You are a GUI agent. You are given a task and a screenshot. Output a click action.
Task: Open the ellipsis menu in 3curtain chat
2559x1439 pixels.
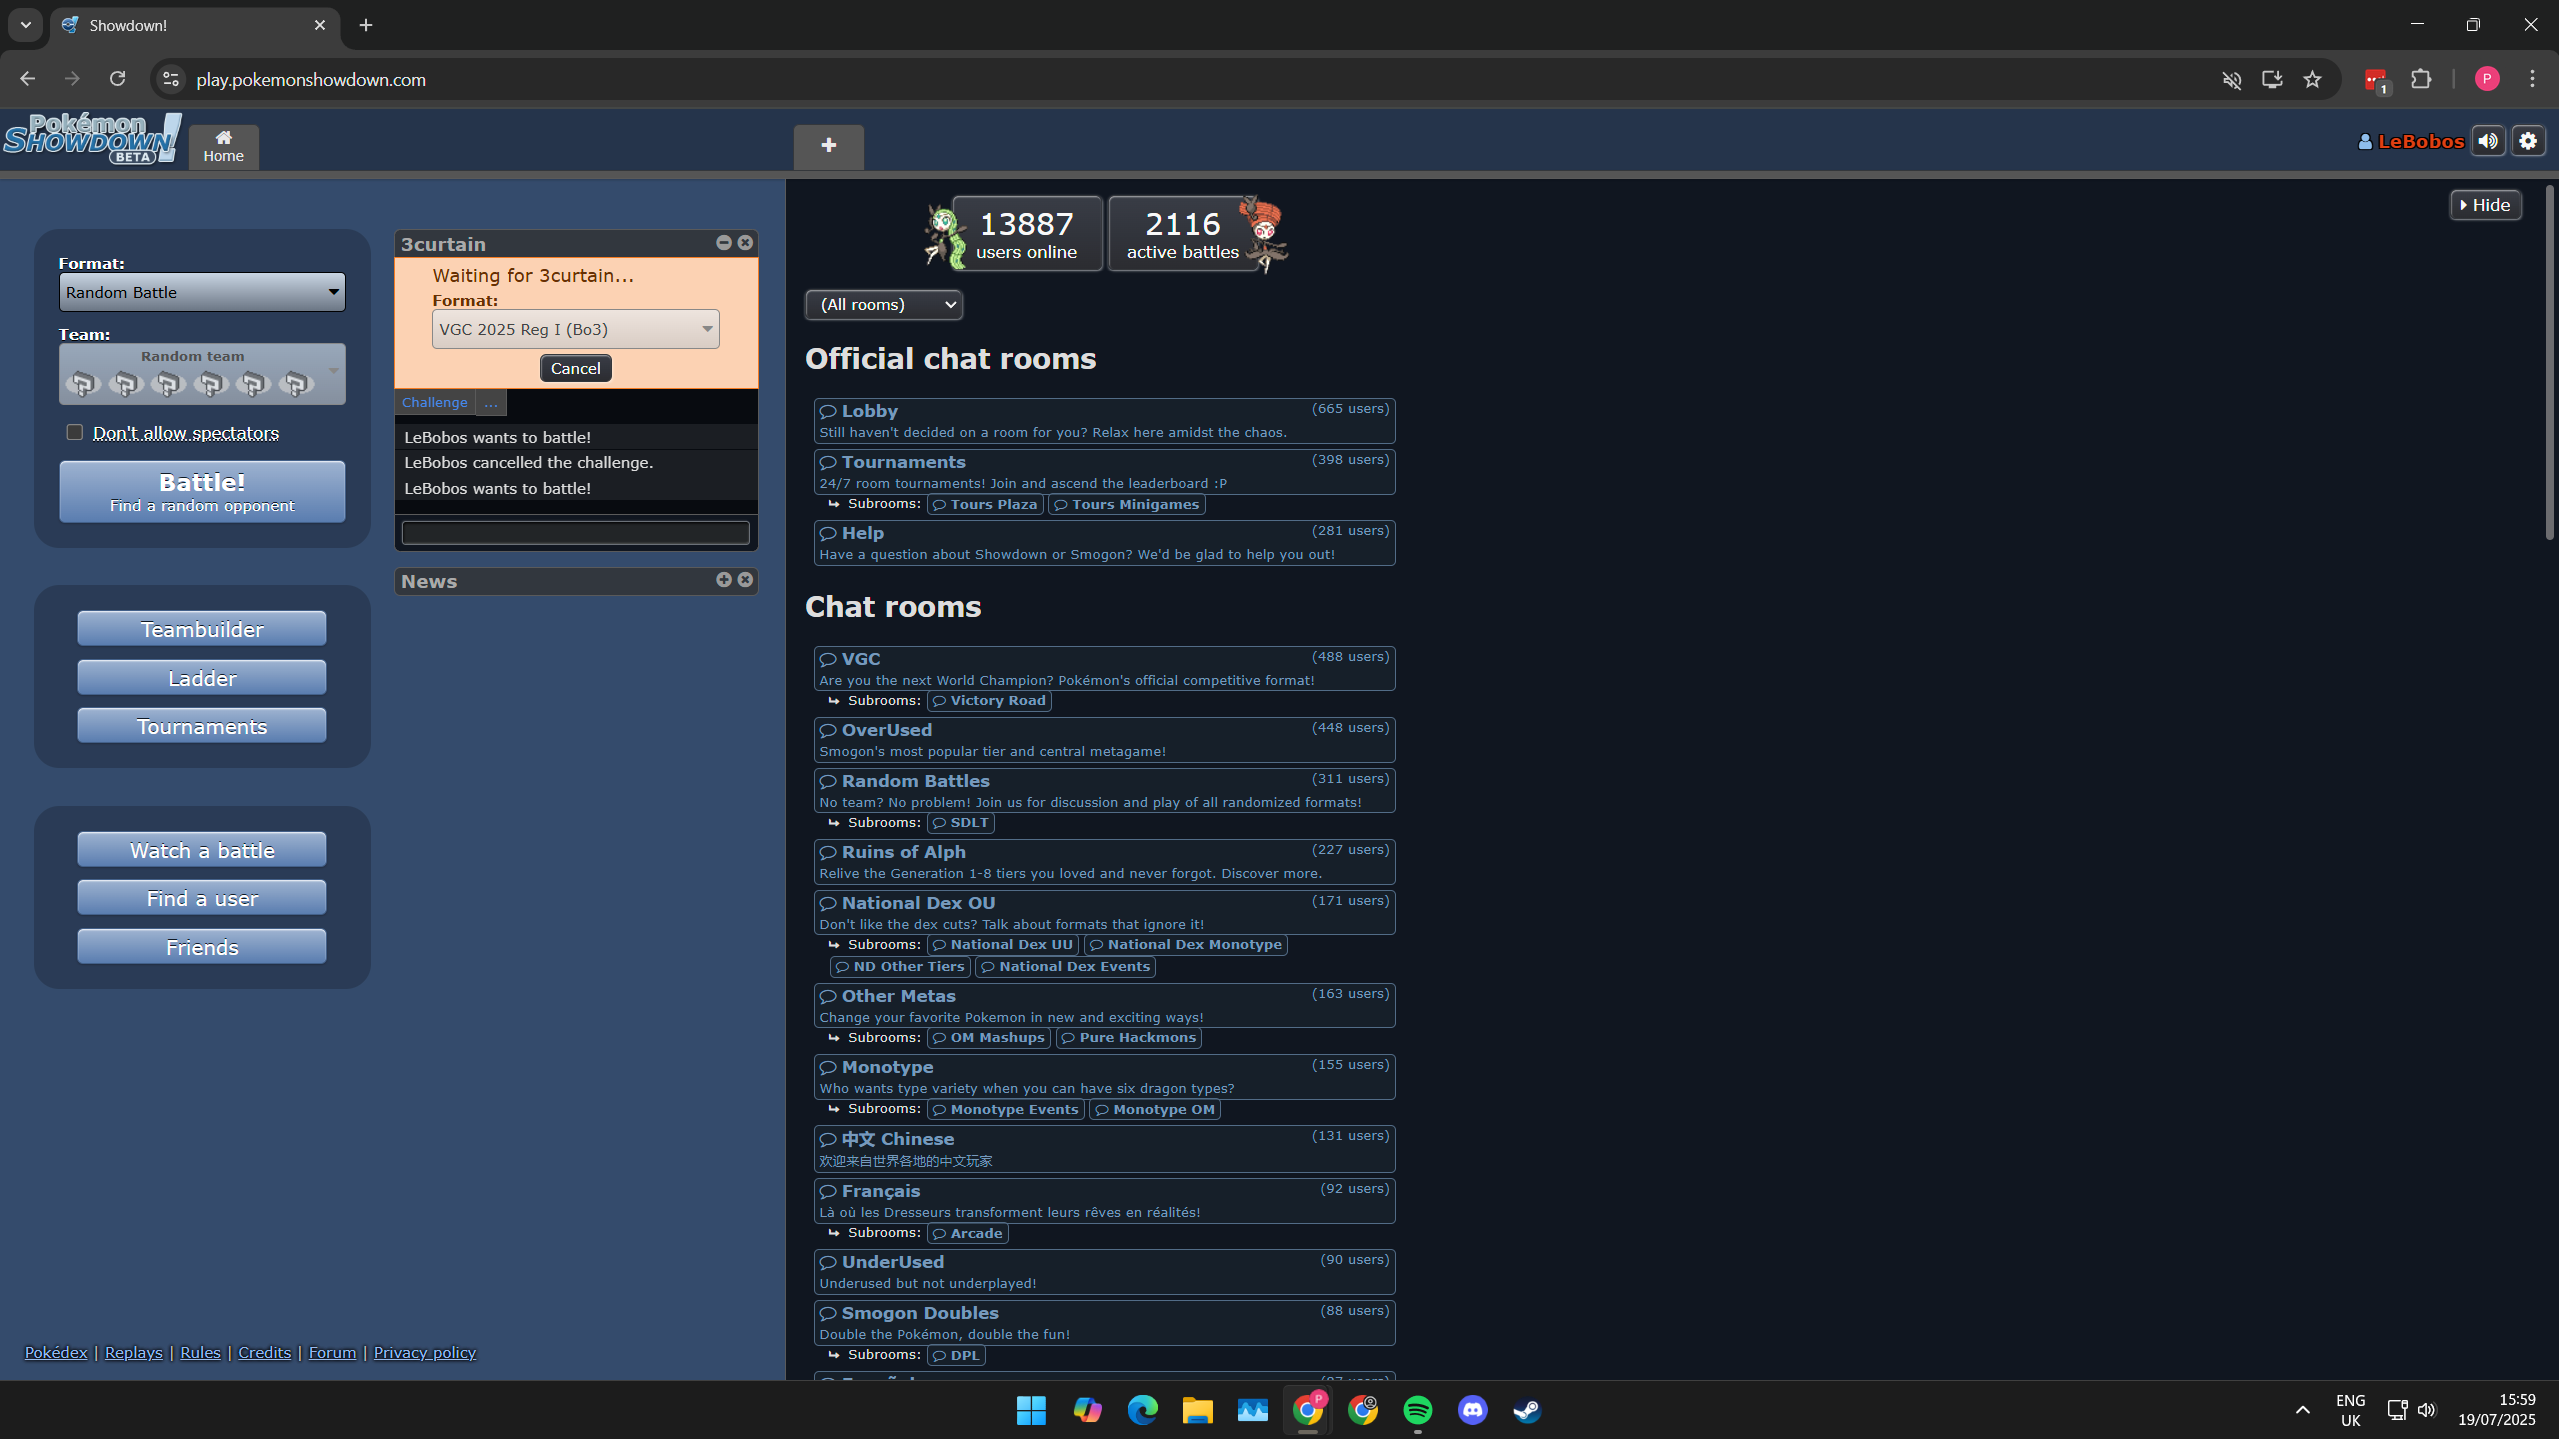click(x=490, y=402)
